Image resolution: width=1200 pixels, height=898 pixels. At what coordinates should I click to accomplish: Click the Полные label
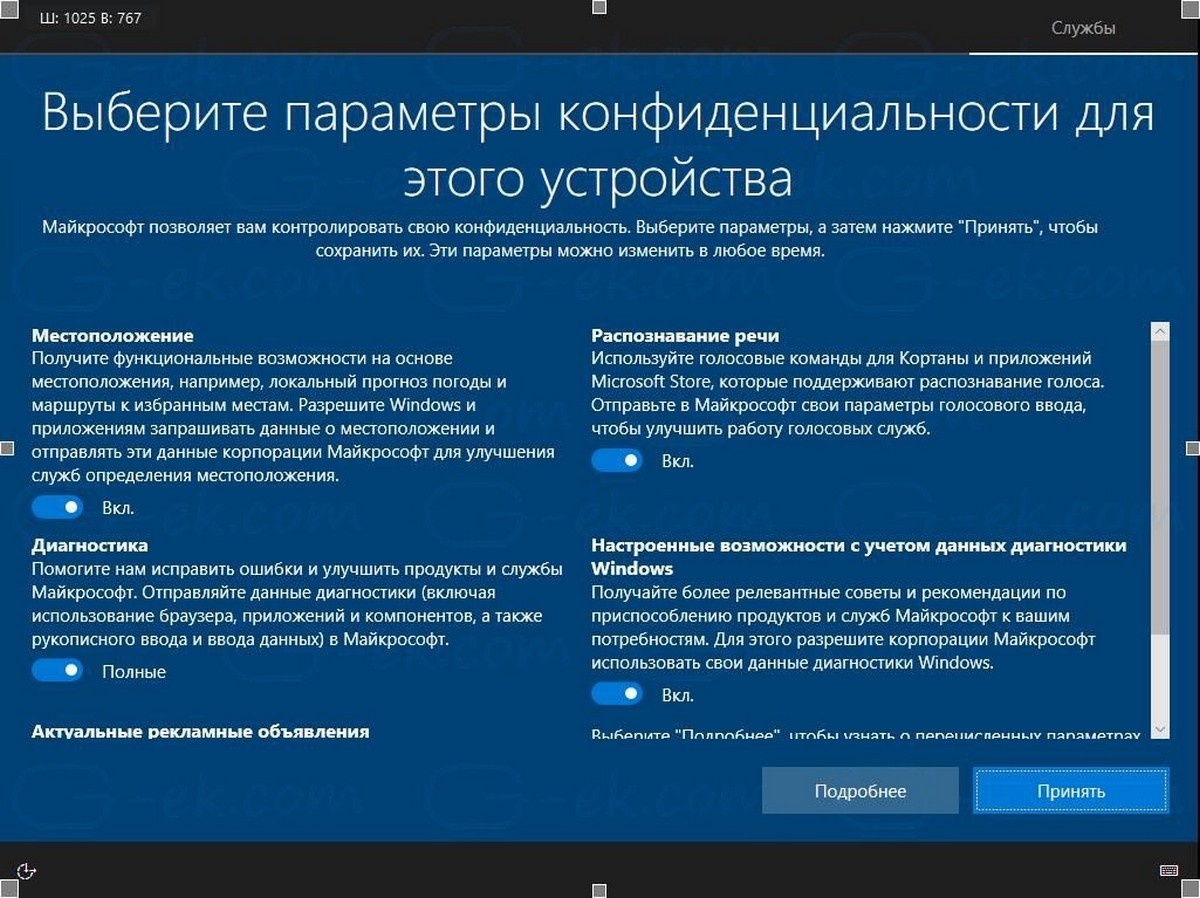[134, 672]
